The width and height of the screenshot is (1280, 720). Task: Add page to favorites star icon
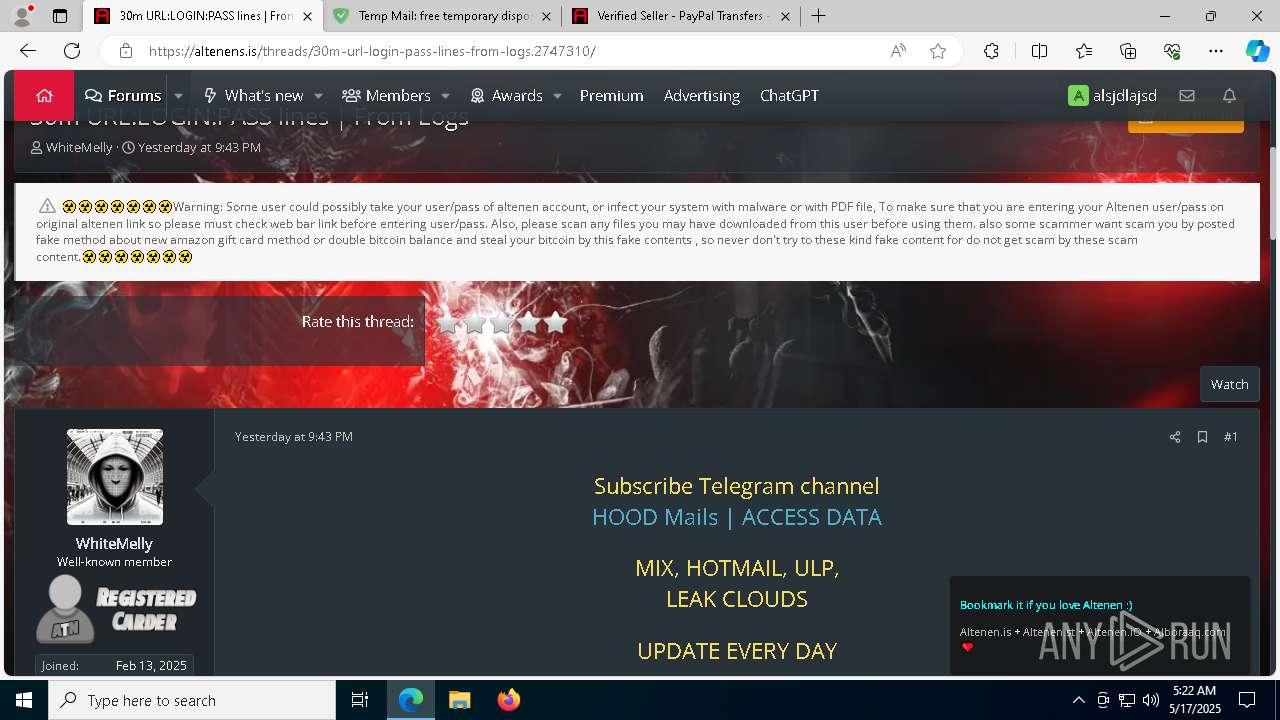(938, 51)
